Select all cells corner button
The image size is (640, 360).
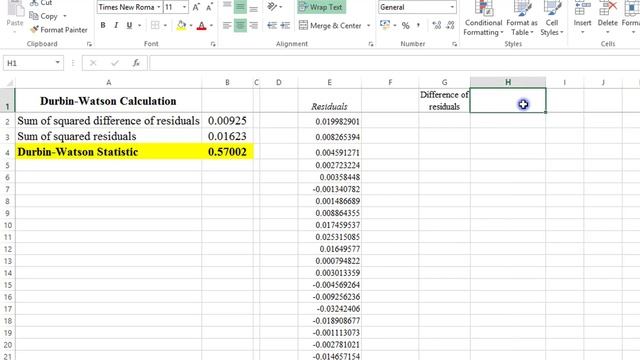coord(8,82)
